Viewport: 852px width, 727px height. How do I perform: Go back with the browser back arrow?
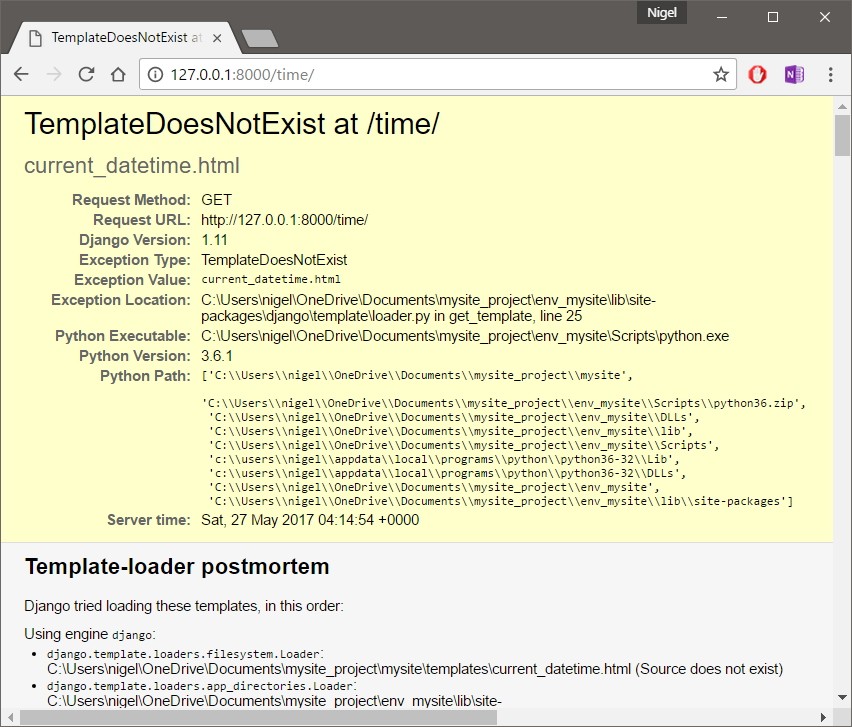pos(21,74)
